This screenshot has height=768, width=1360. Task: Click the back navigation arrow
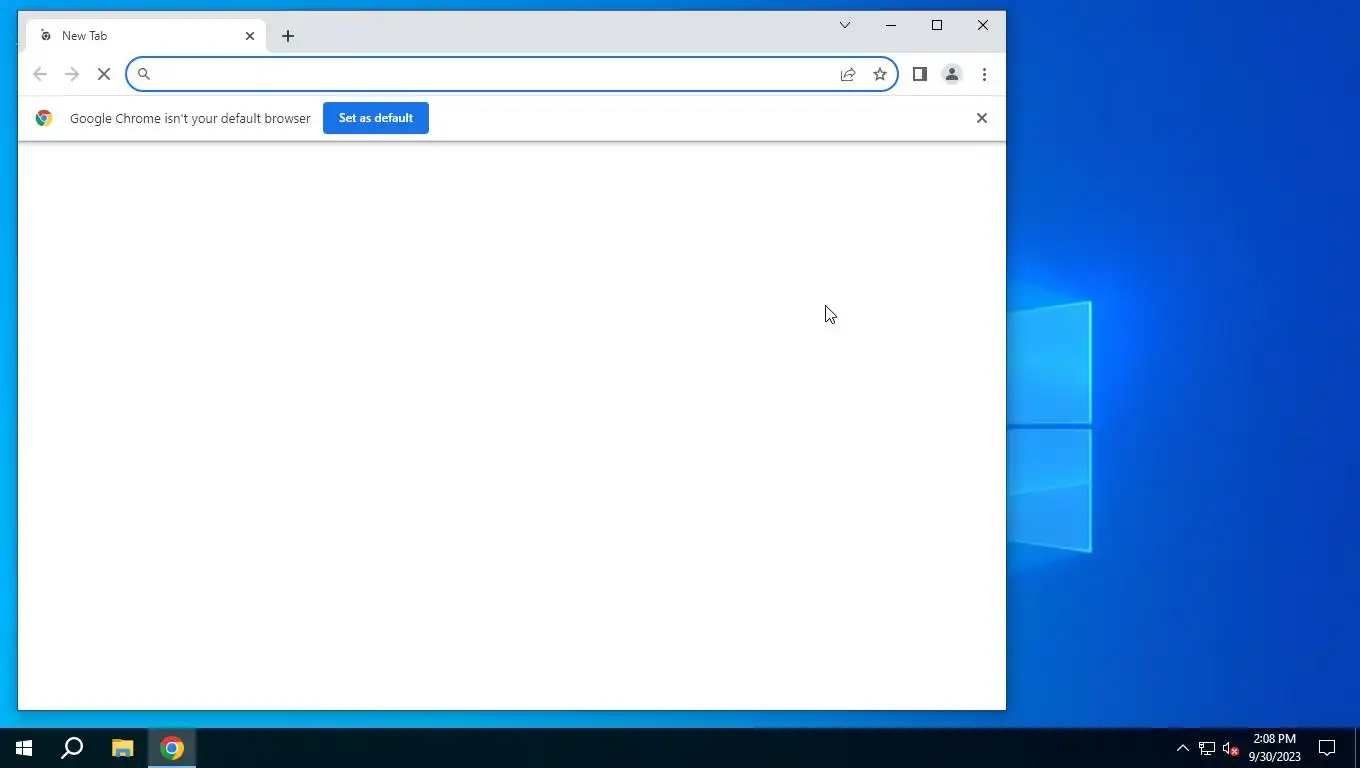[x=40, y=74]
